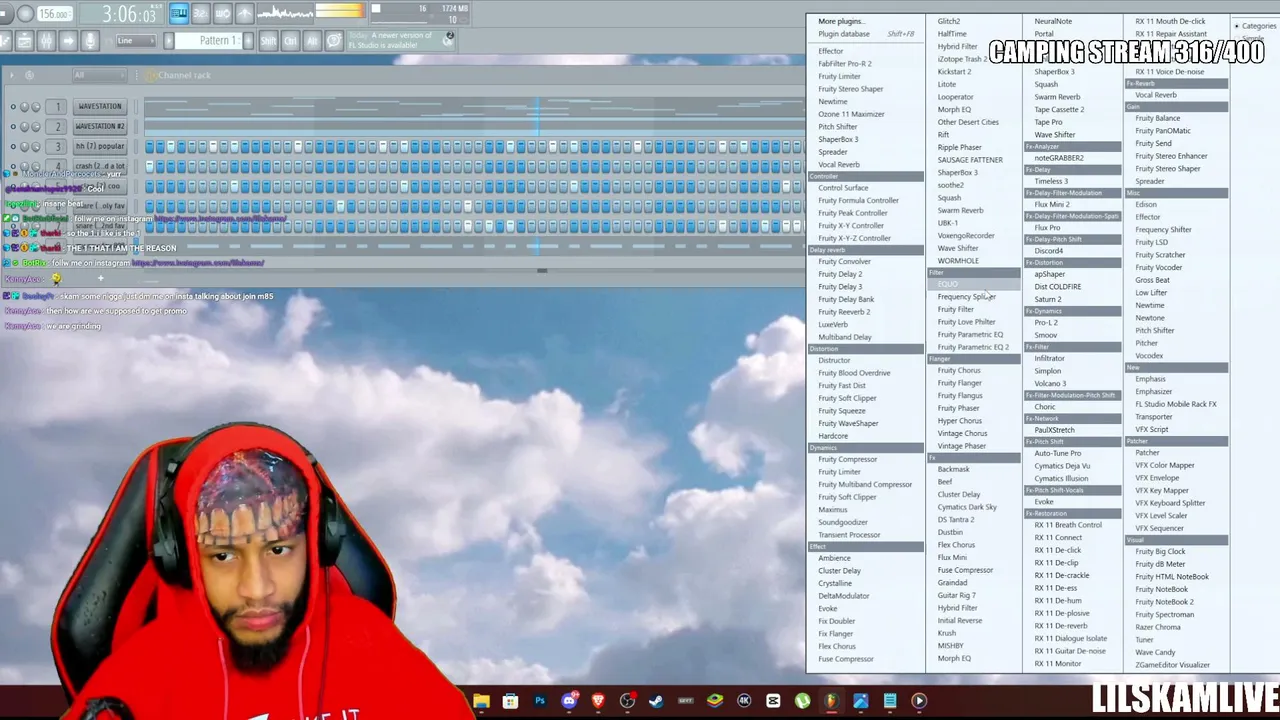Open the Notepad taskbar icon
Screen dimensions: 1280x720
(890, 701)
